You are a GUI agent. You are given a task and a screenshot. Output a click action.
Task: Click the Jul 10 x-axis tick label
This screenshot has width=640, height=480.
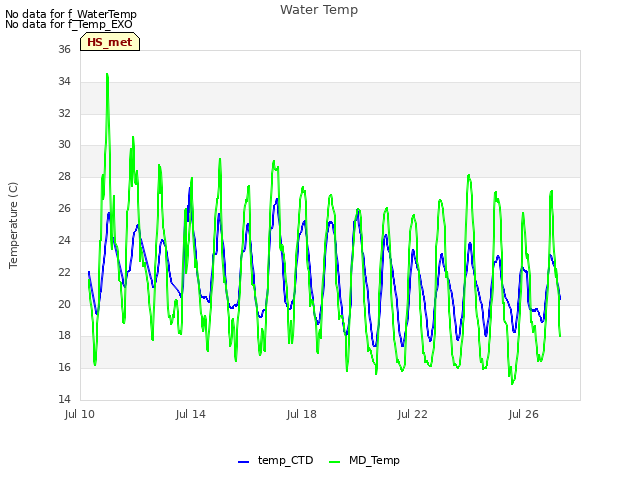(80, 414)
